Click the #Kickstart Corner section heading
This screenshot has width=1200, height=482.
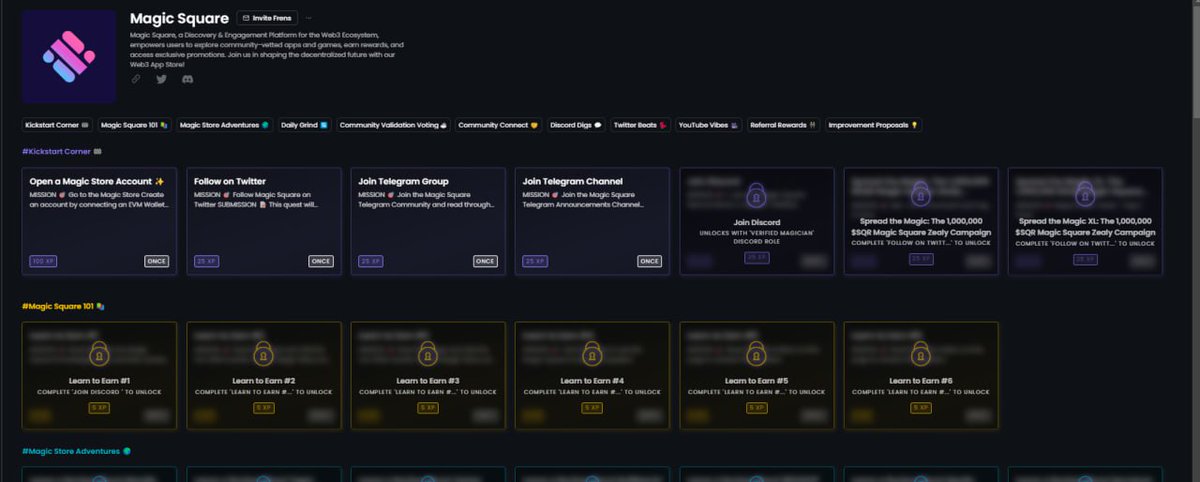click(61, 150)
